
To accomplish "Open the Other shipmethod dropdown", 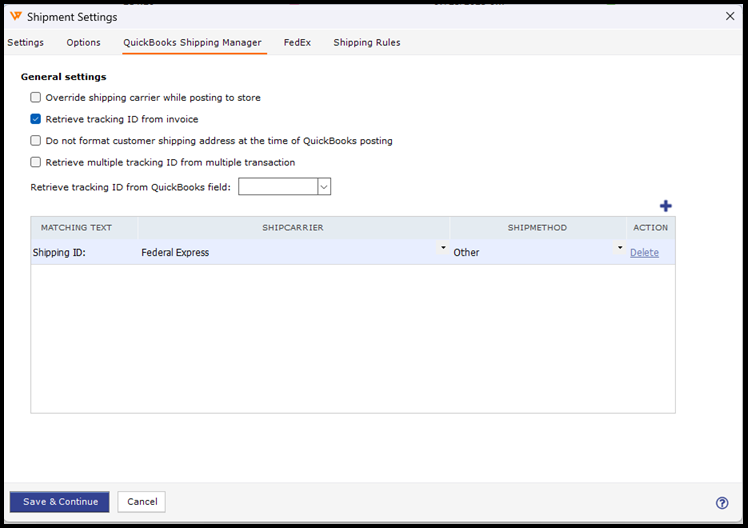I will click(x=620, y=248).
